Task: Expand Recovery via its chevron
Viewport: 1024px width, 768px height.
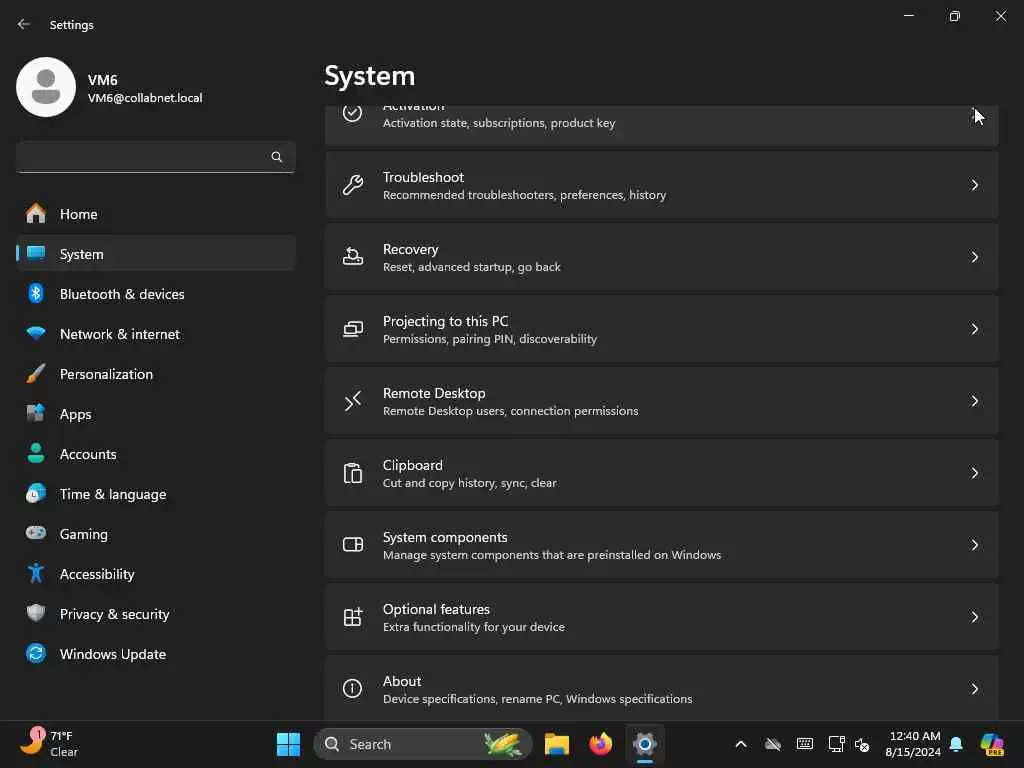Action: 974,257
